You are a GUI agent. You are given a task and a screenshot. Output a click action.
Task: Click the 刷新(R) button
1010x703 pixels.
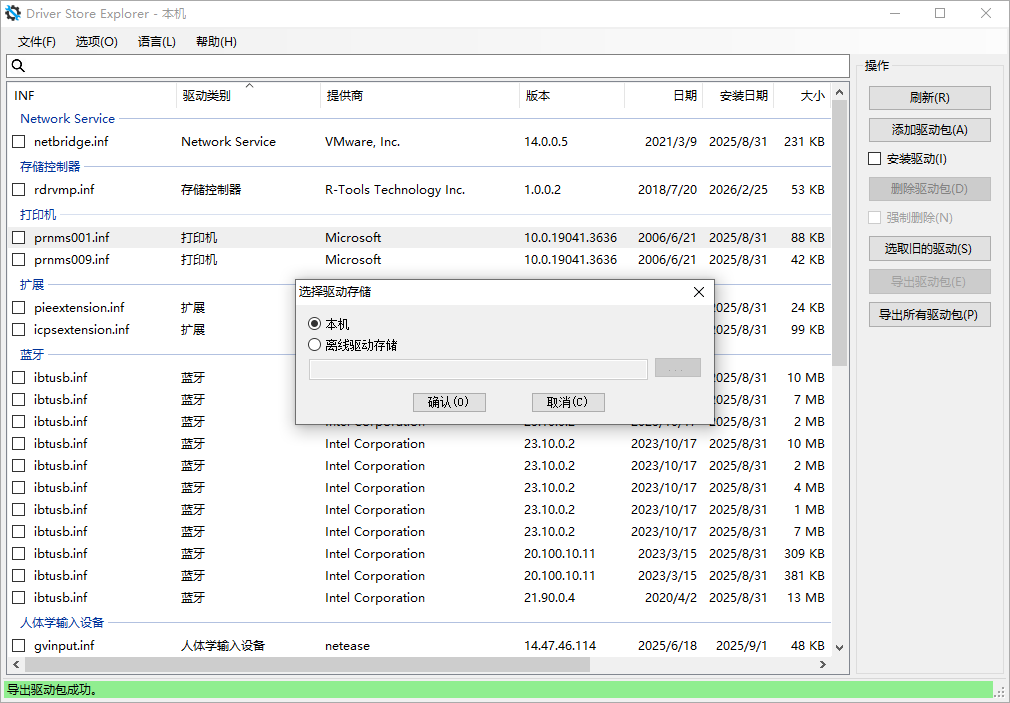pos(929,97)
